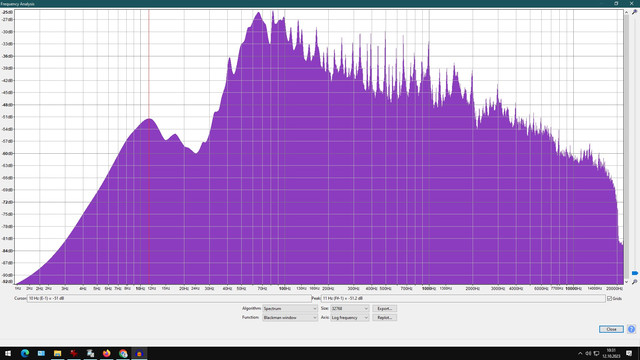Launch Firefox from the taskbar
Image resolution: width=640 pixels, height=360 pixels.
pyautogui.click(x=107, y=353)
